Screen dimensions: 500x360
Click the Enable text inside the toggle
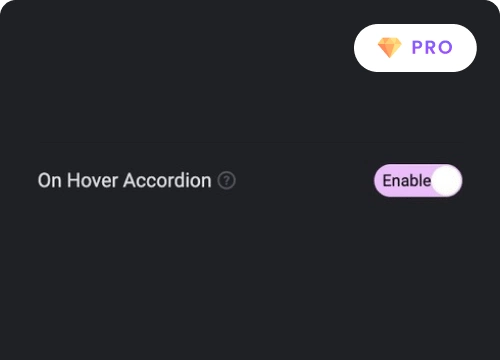tap(407, 181)
